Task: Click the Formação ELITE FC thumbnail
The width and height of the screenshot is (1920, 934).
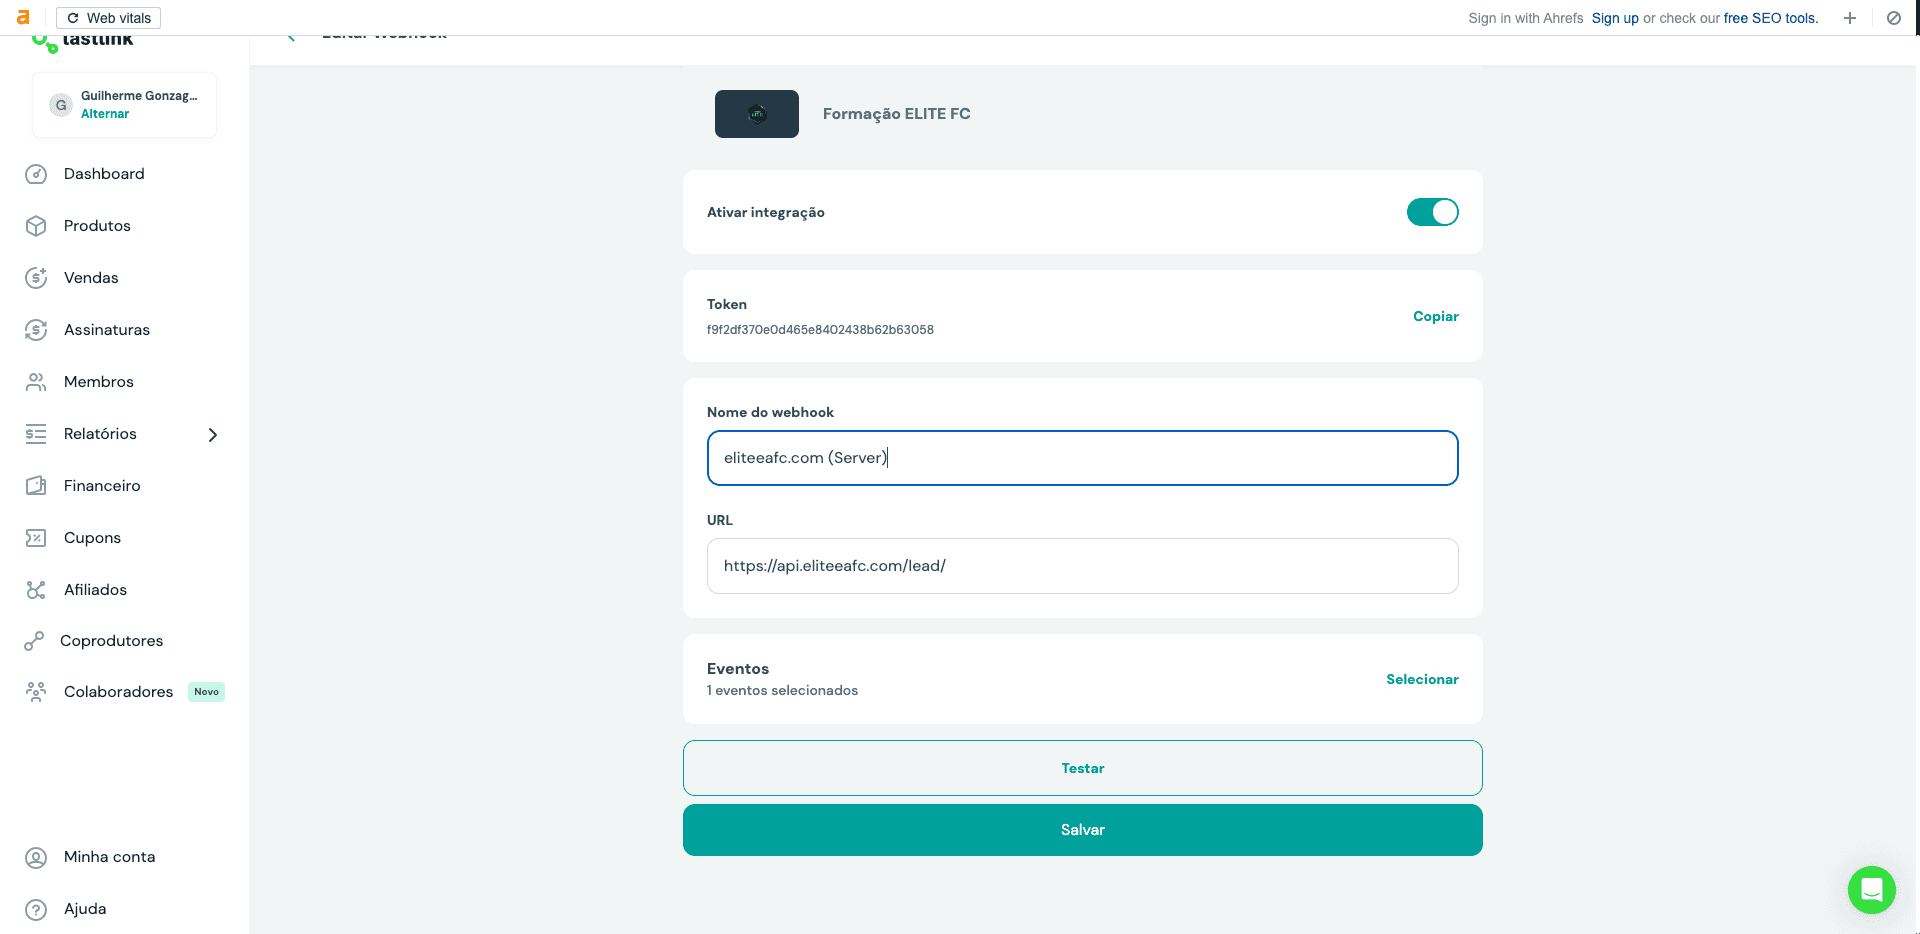Action: tap(757, 114)
